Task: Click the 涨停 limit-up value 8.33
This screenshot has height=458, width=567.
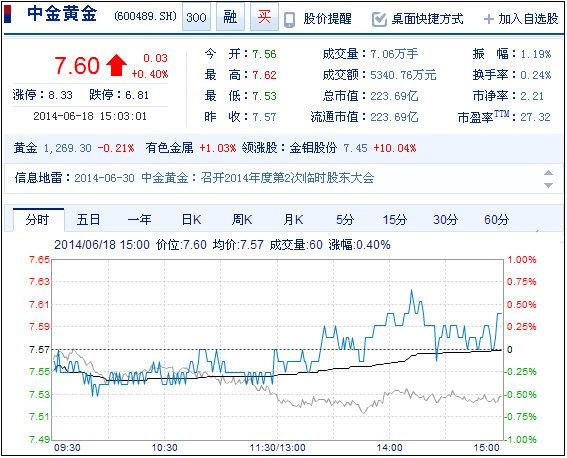Action: [60, 95]
